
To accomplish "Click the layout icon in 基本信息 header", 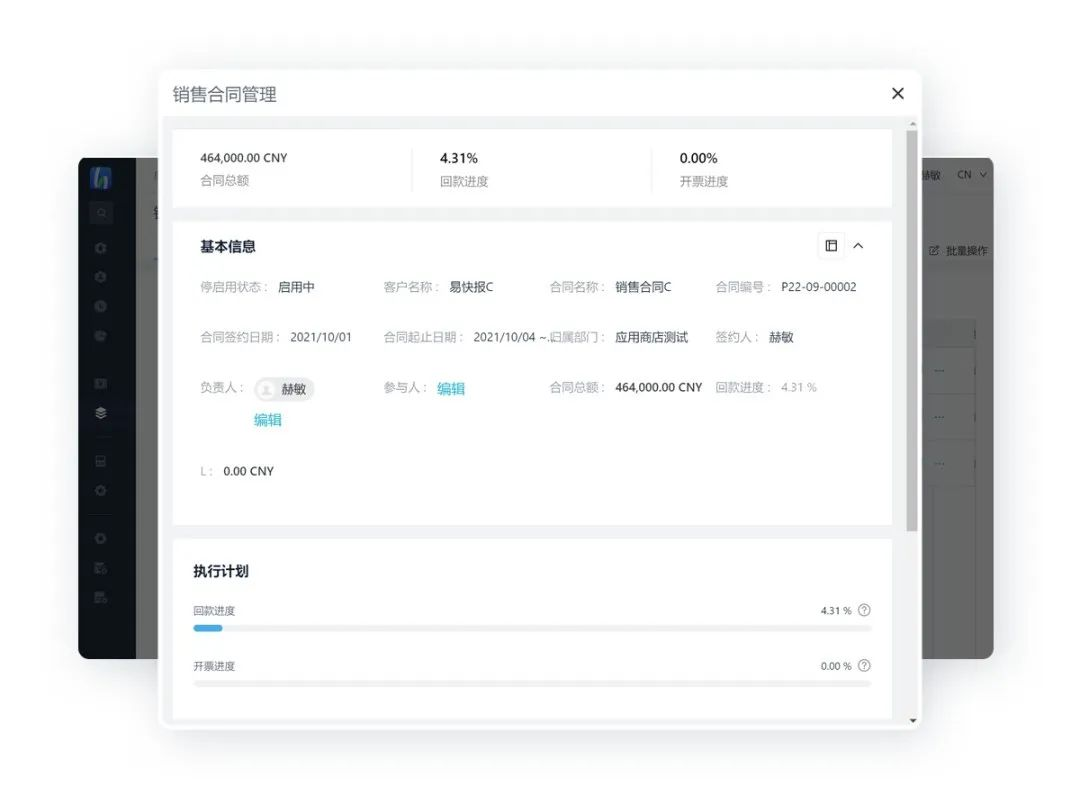I will coord(831,246).
